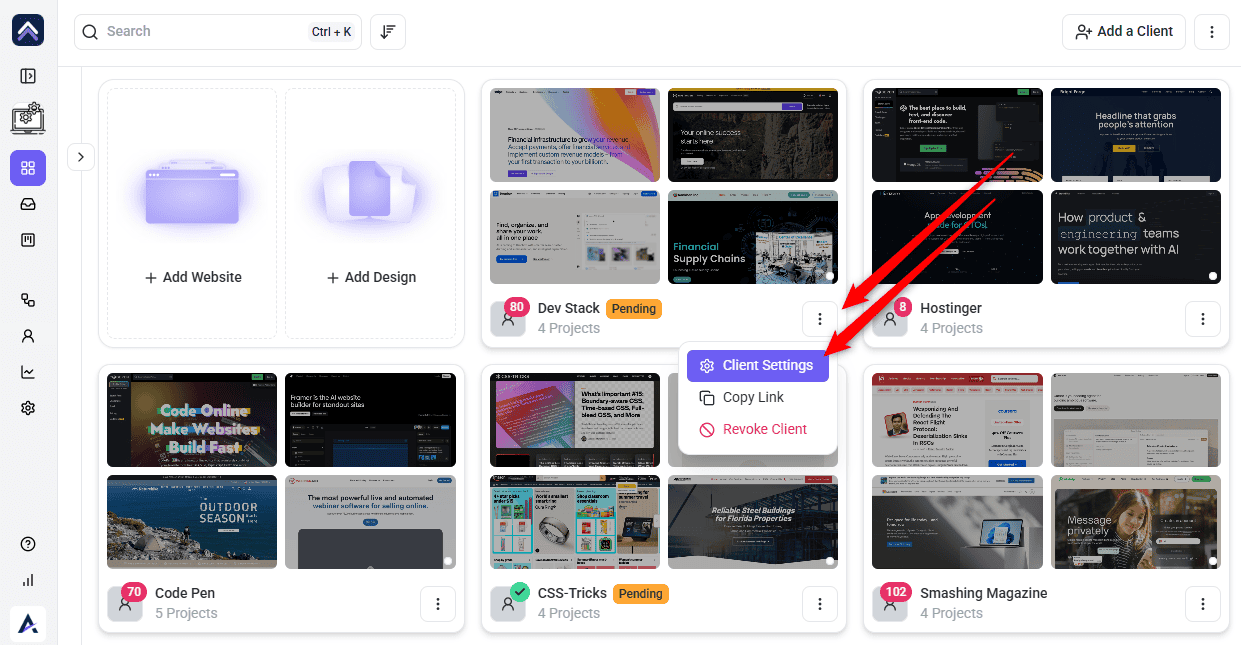The height and width of the screenshot is (645, 1241).
Task: Open the kanban board icon in sidebar
Action: [28, 240]
